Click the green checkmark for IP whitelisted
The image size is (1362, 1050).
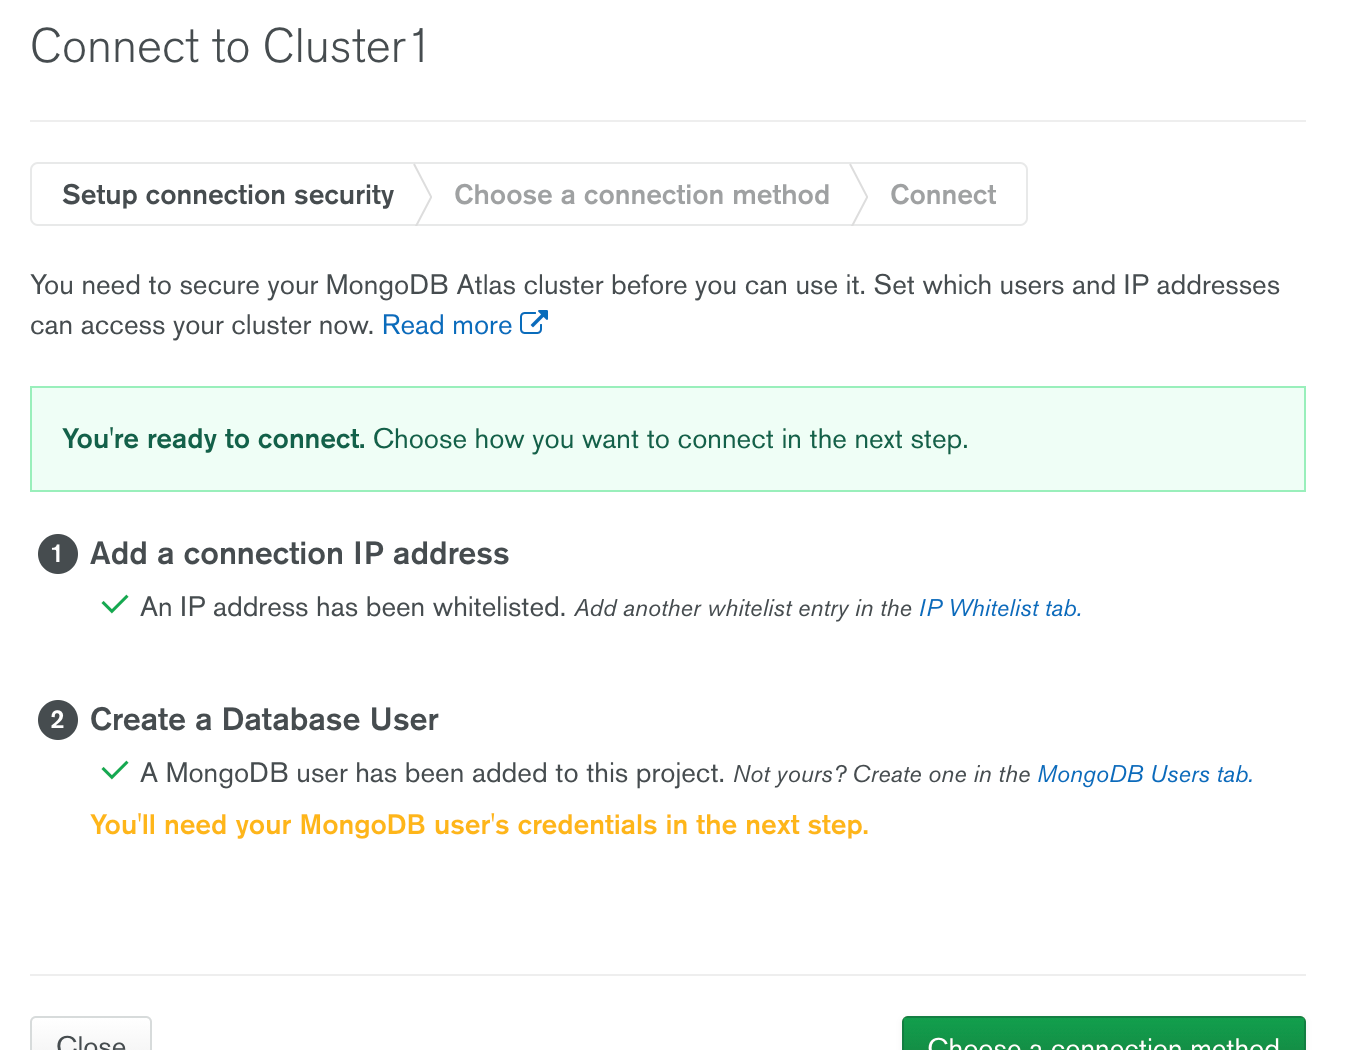(115, 605)
